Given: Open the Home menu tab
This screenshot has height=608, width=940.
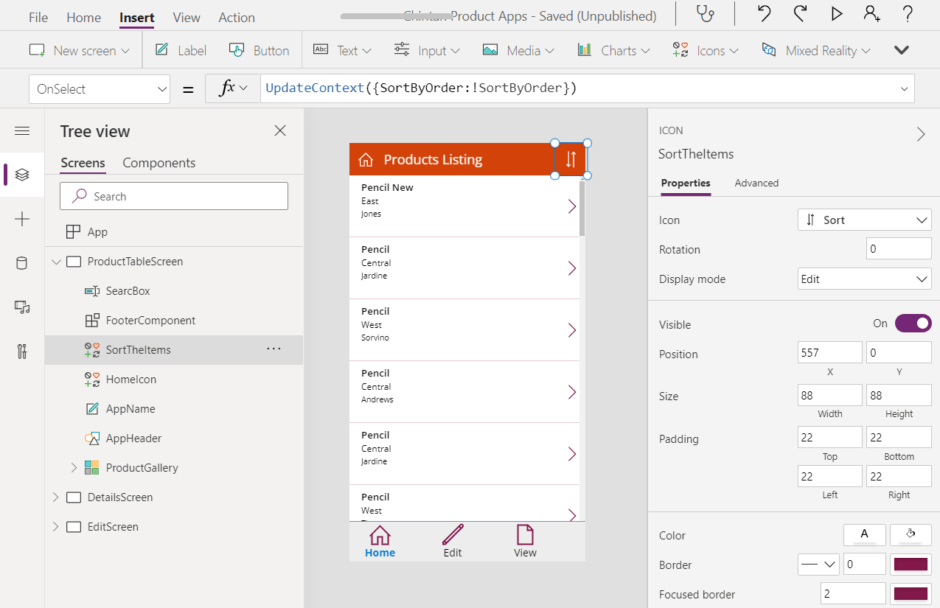Looking at the screenshot, I should point(83,17).
